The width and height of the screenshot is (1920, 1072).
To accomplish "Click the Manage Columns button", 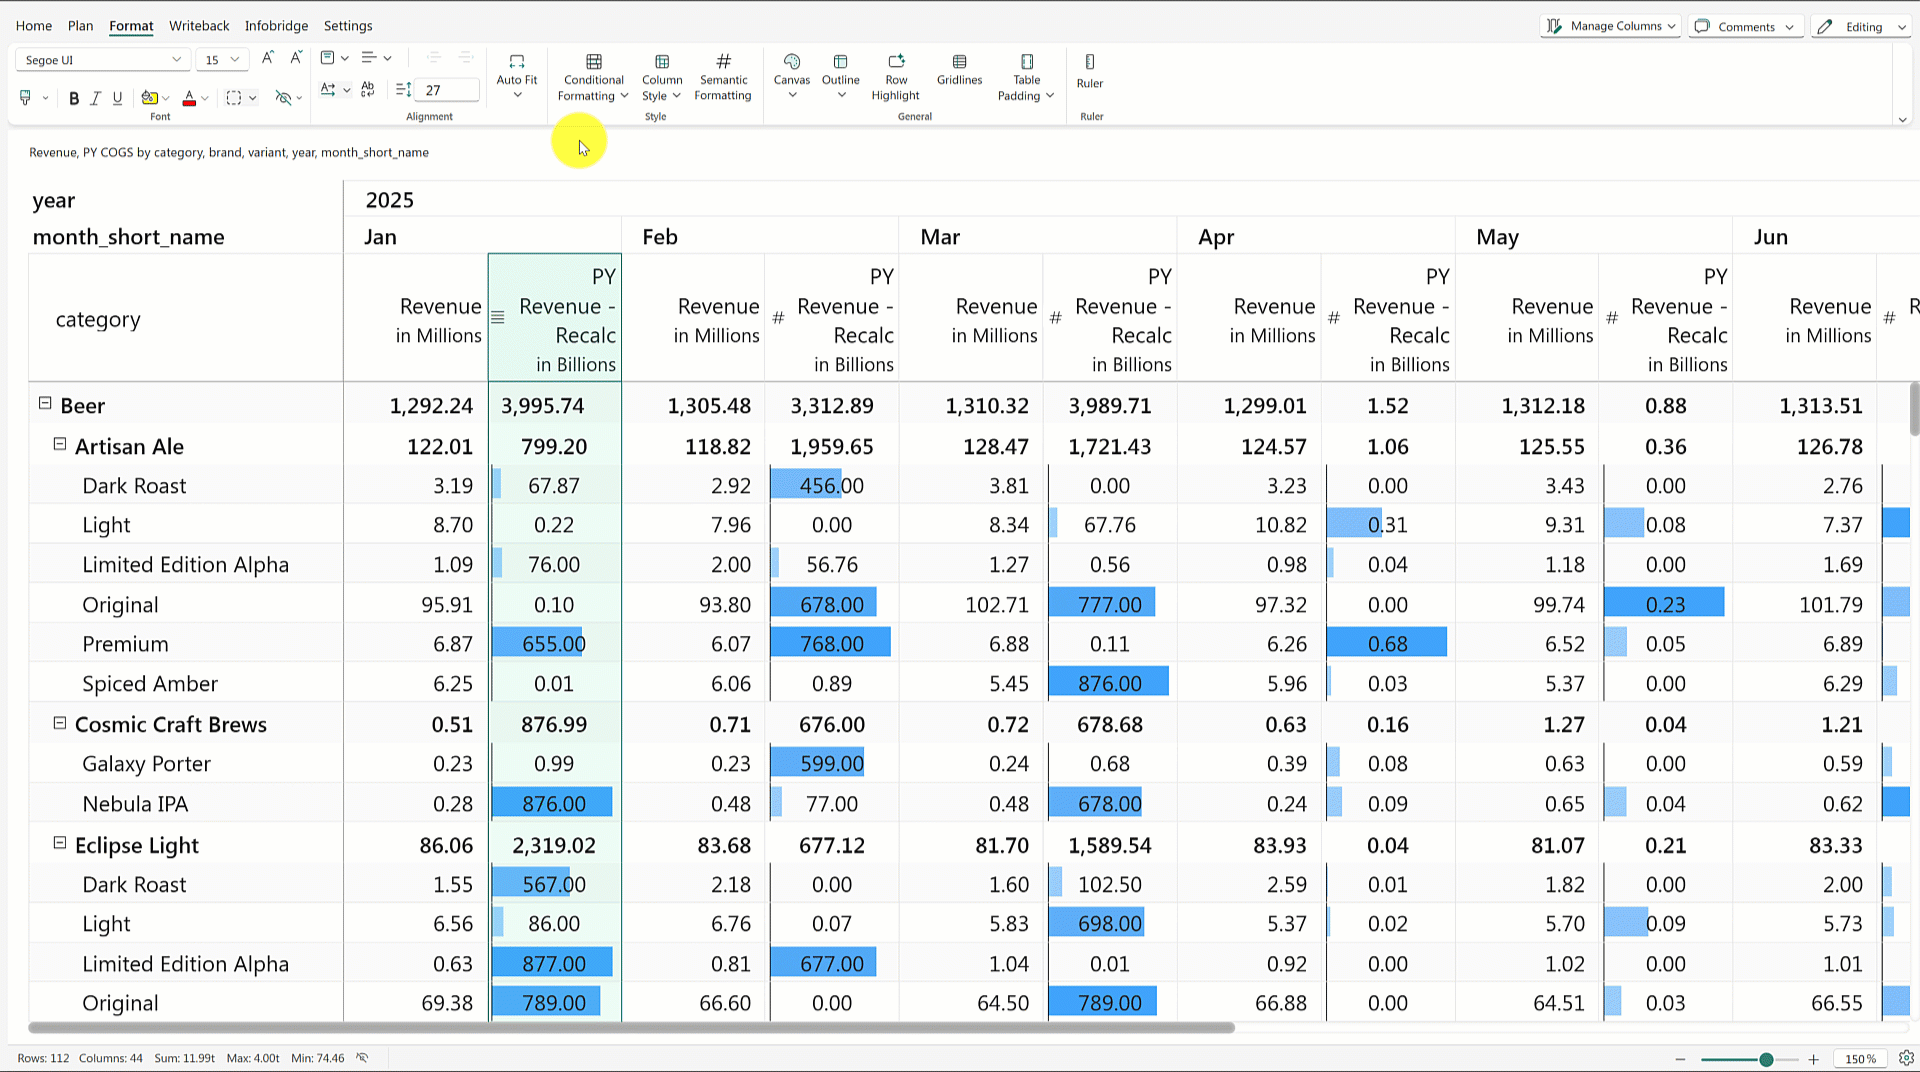I will [1610, 26].
